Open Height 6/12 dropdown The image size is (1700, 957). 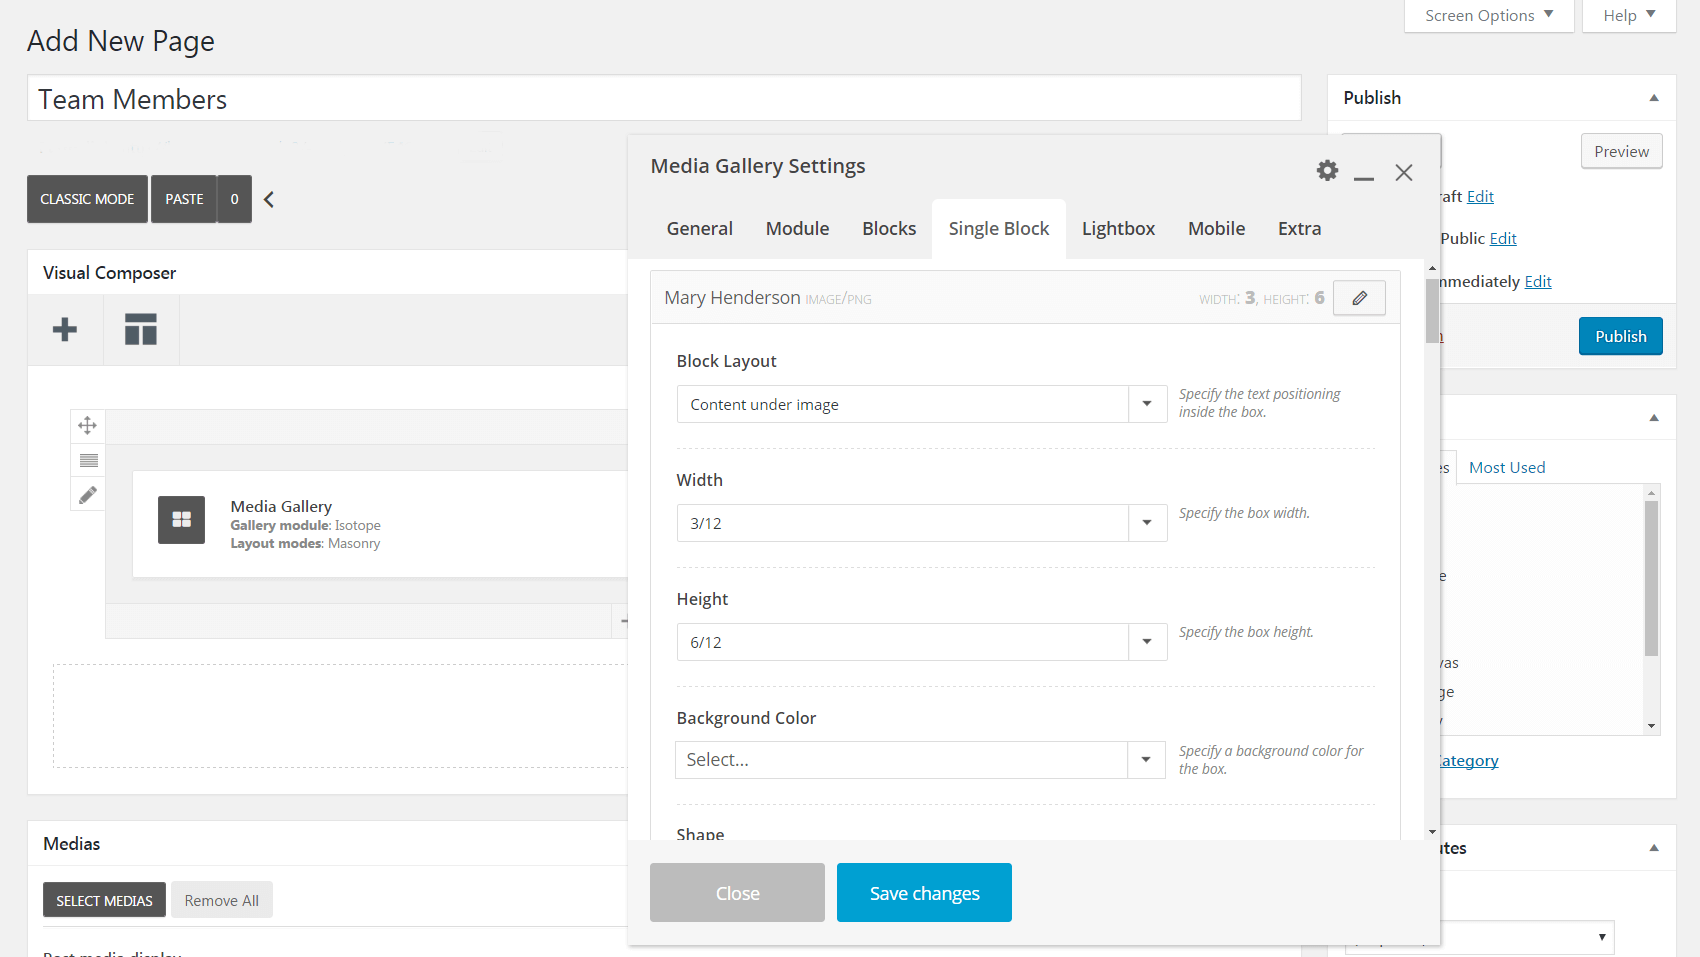coord(922,642)
